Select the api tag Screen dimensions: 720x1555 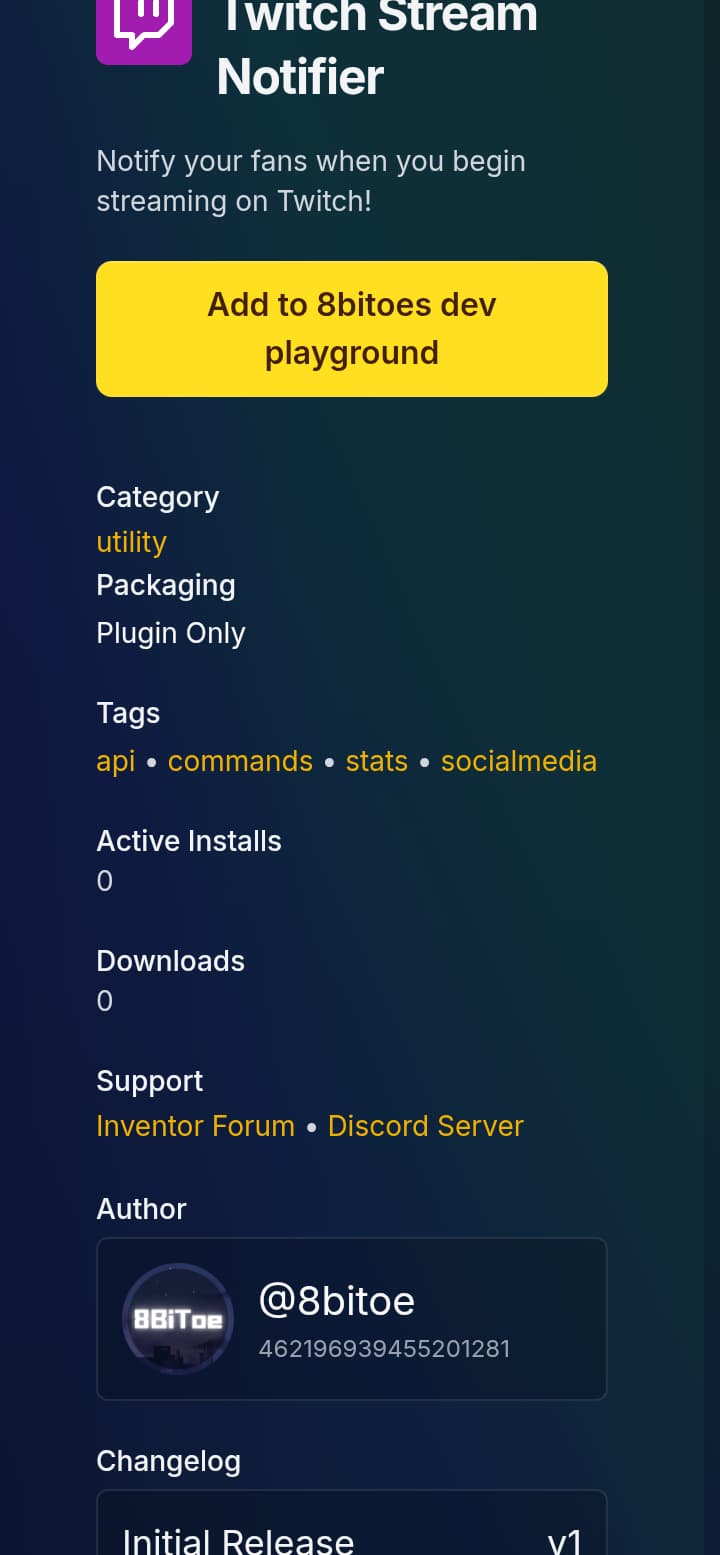click(x=115, y=761)
